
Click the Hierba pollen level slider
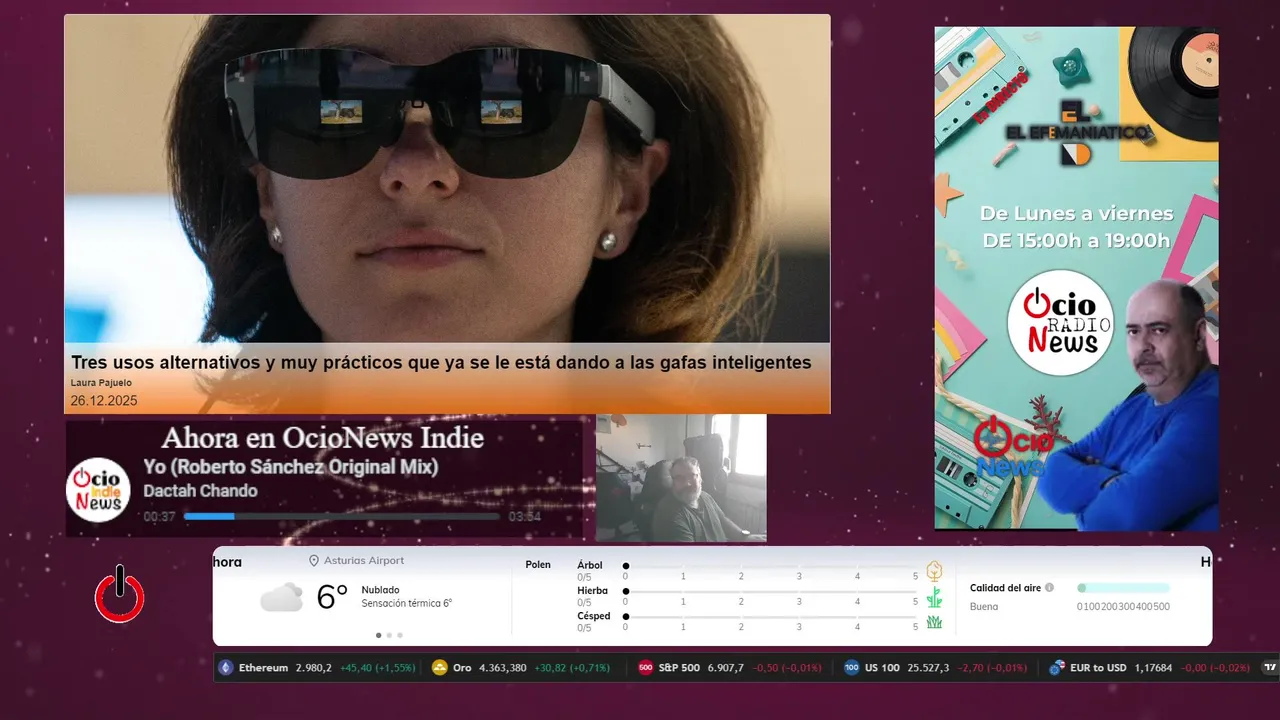click(770, 591)
